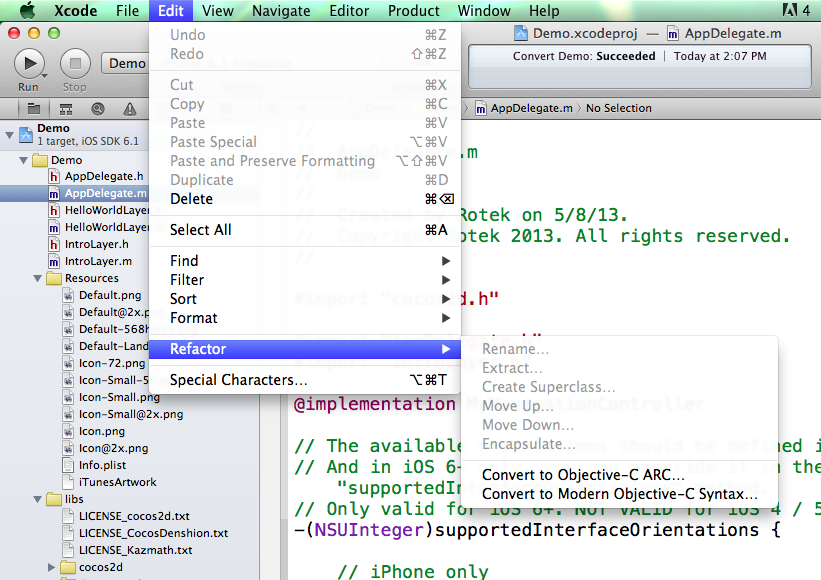Show the Project navigator folder icon
Viewport: 821px width, 580px height.
pos(34,108)
